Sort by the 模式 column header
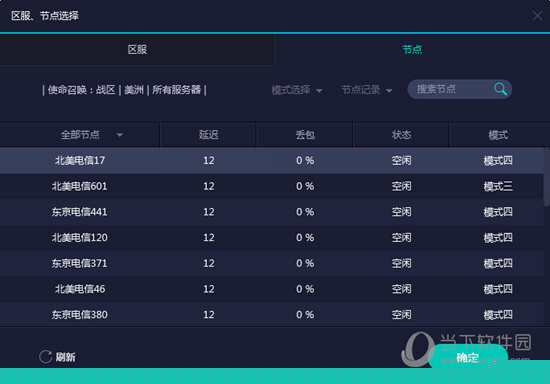 (498, 135)
